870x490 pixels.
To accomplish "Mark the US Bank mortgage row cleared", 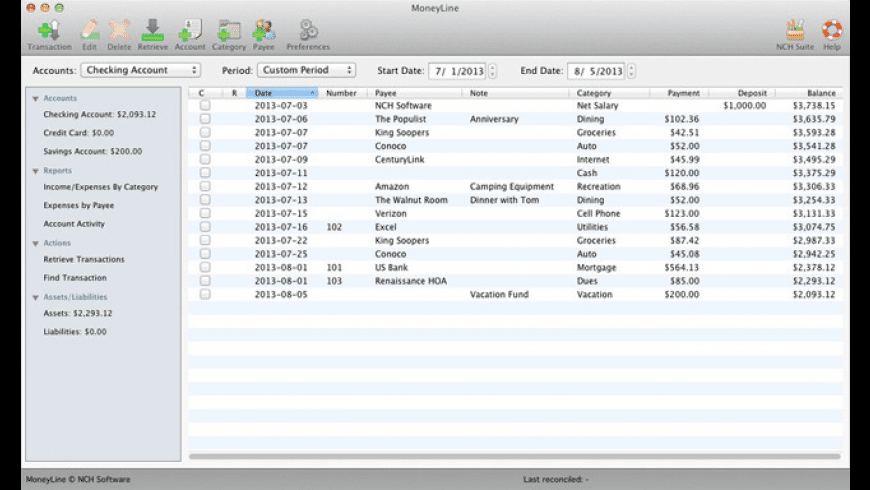I will pos(205,267).
